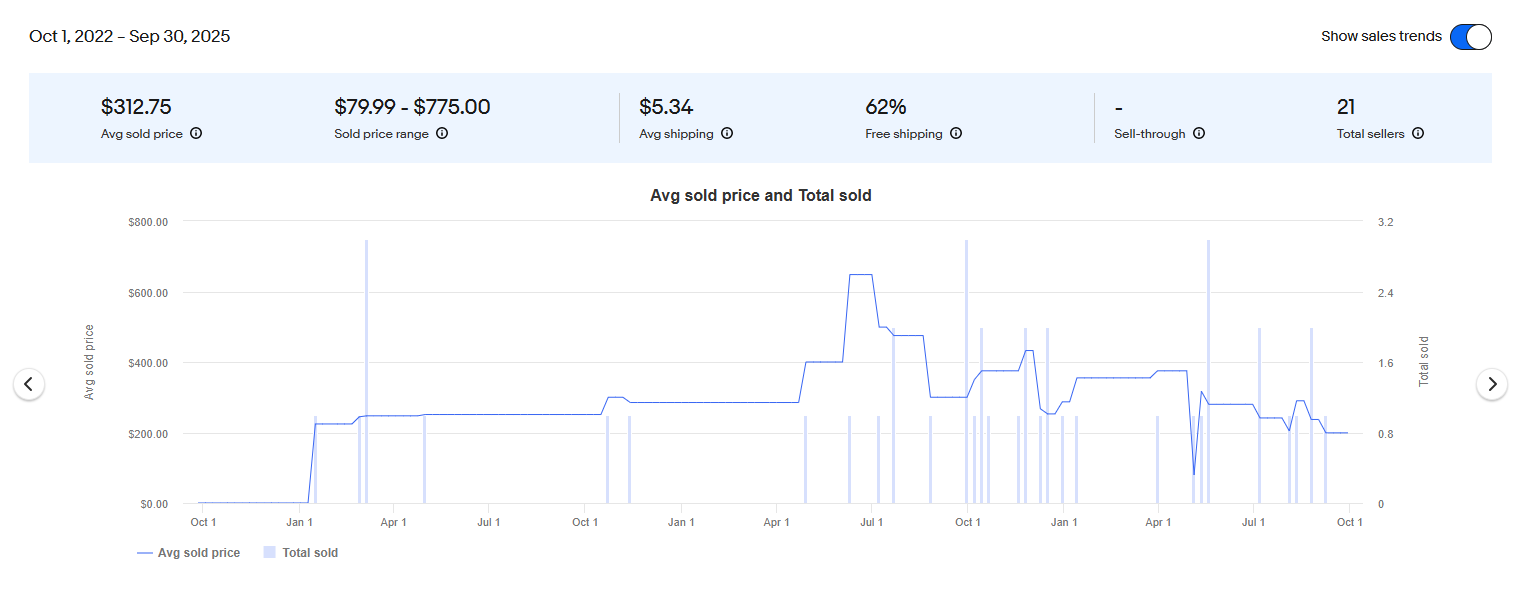Hide the Total sold series in legend
This screenshot has width=1519, height=609.
coord(310,553)
